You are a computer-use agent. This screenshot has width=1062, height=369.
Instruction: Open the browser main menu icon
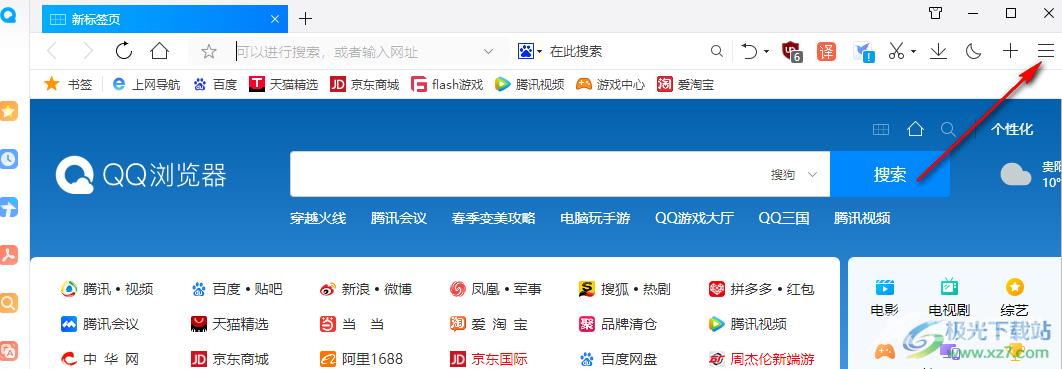tap(1046, 51)
